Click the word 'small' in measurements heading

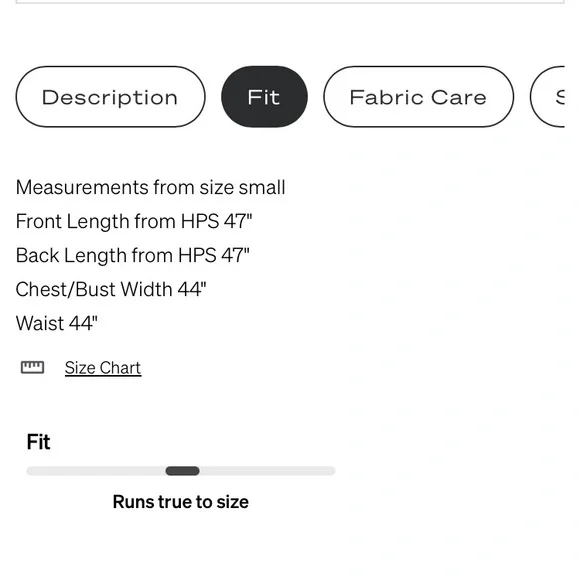click(x=262, y=187)
